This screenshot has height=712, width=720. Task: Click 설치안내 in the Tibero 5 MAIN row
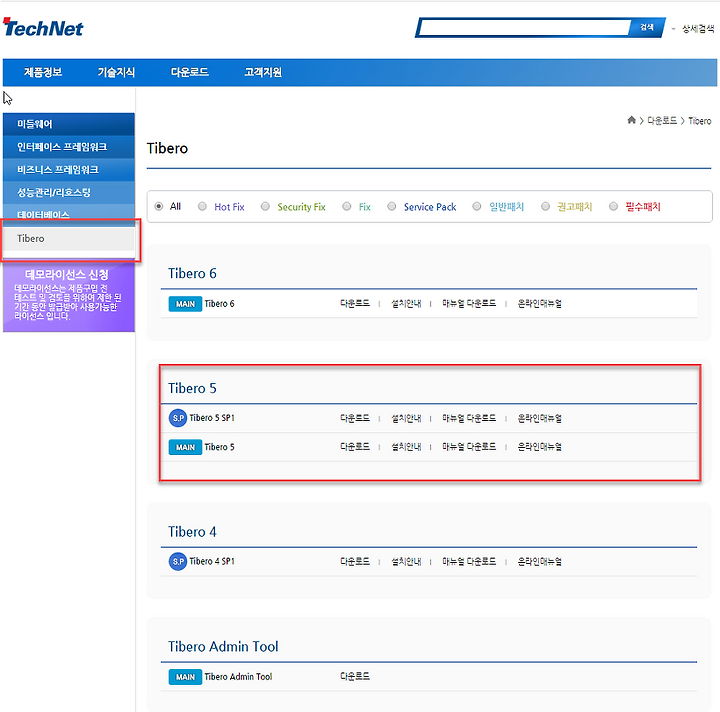pos(406,447)
